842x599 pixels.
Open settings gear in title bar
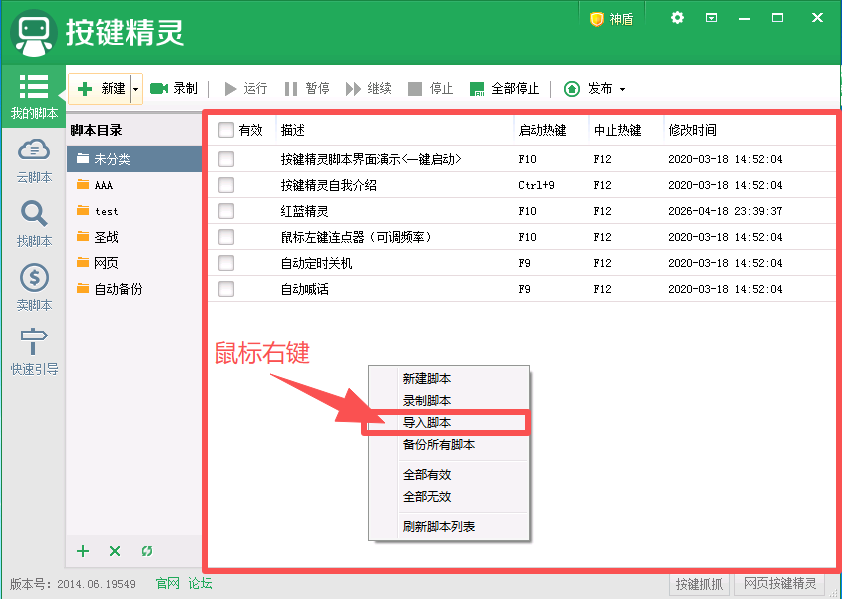(x=677, y=18)
